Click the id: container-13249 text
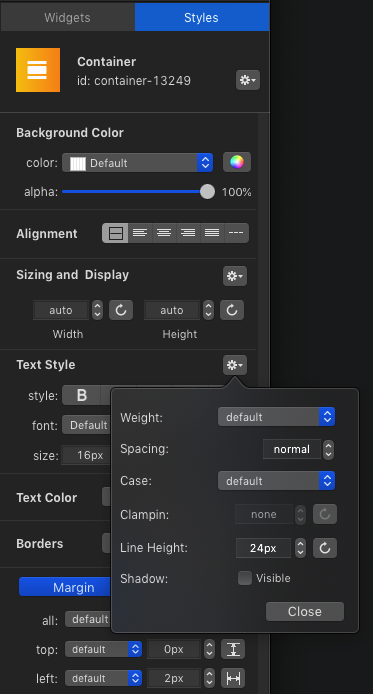The image size is (373, 694). pyautogui.click(x=134, y=81)
